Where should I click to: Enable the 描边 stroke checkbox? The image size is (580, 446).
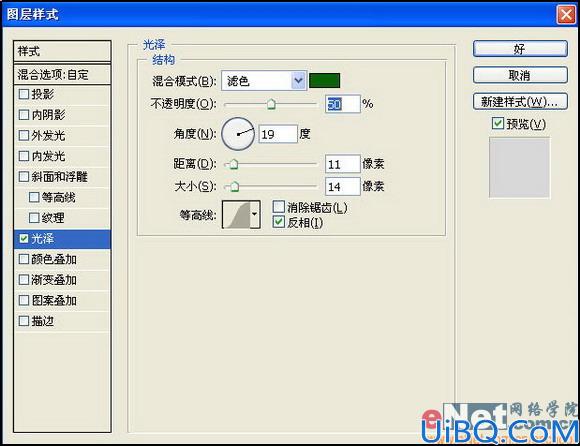24,321
